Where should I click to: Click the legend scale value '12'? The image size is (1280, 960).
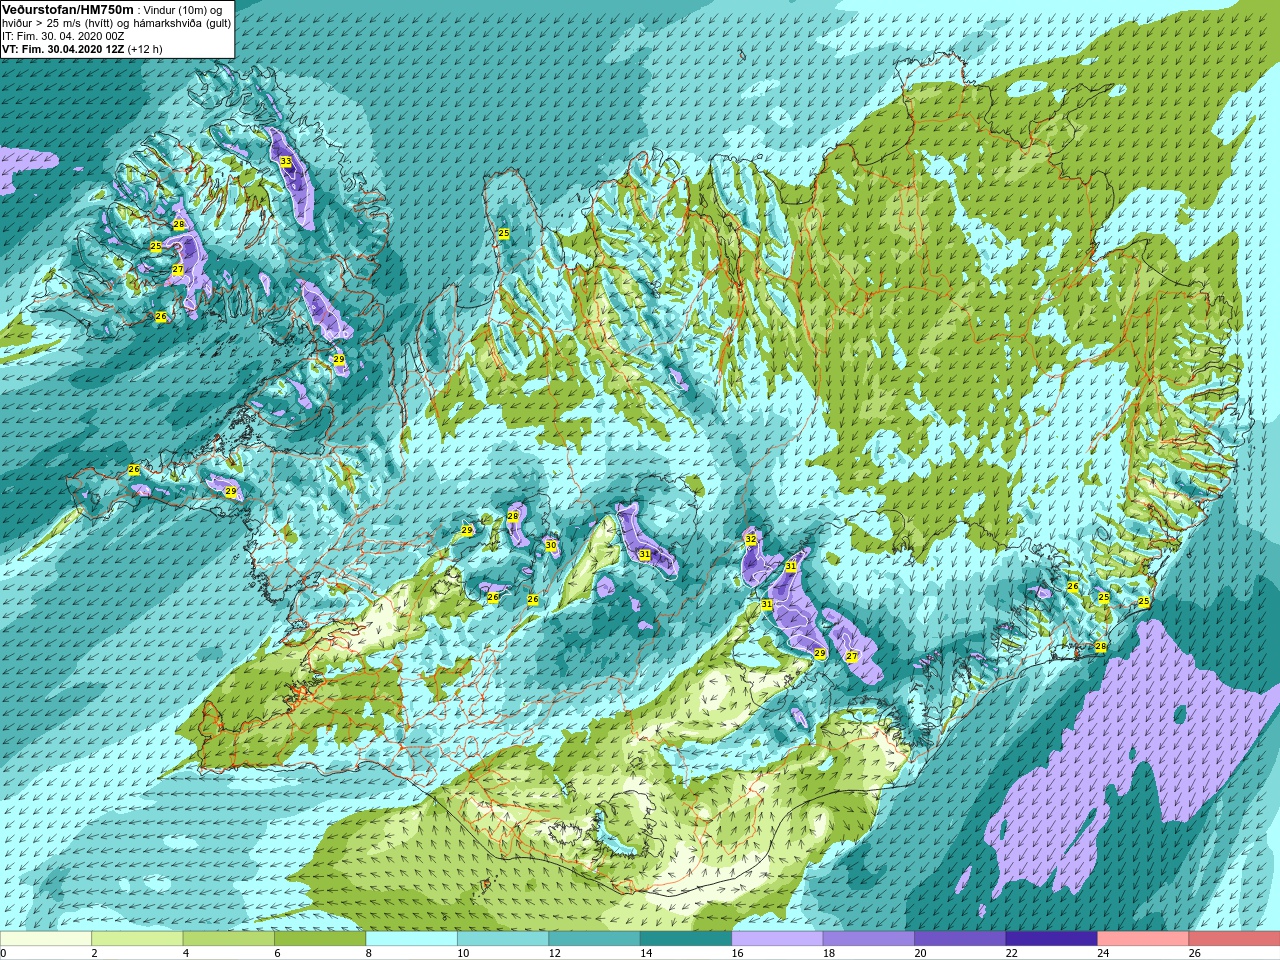point(554,953)
